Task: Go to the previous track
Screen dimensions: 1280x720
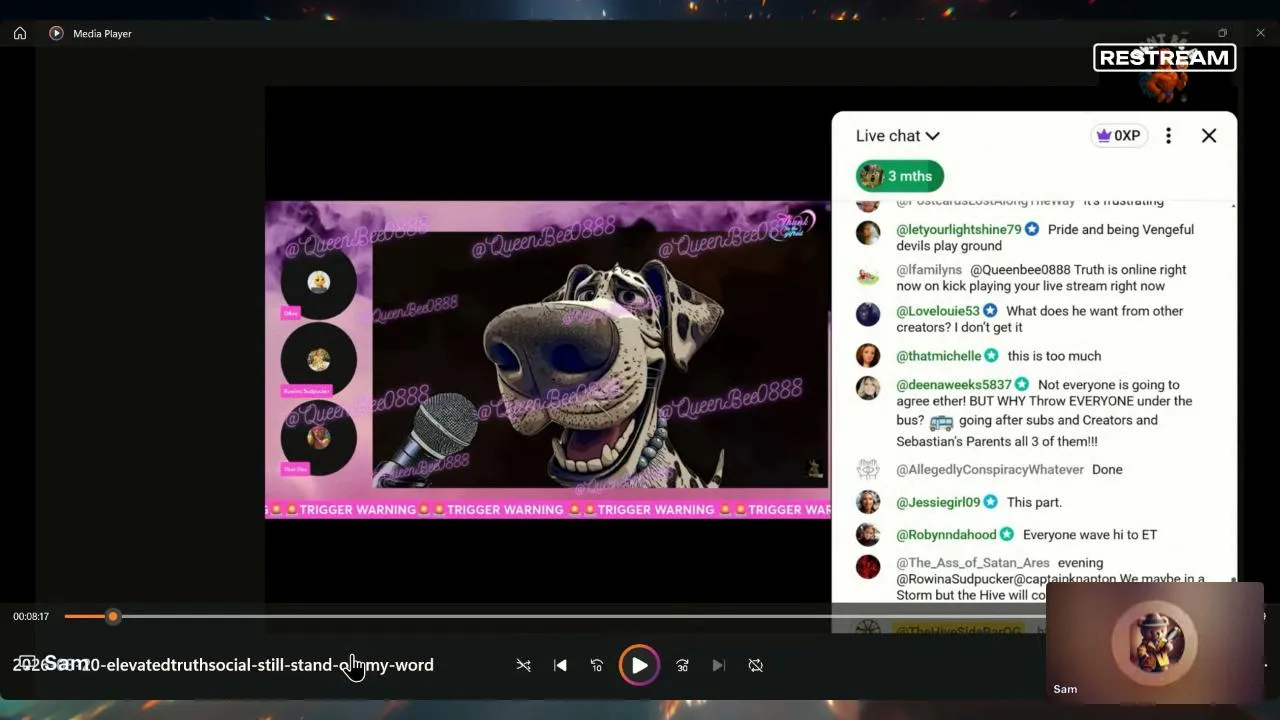Action: pyautogui.click(x=560, y=665)
